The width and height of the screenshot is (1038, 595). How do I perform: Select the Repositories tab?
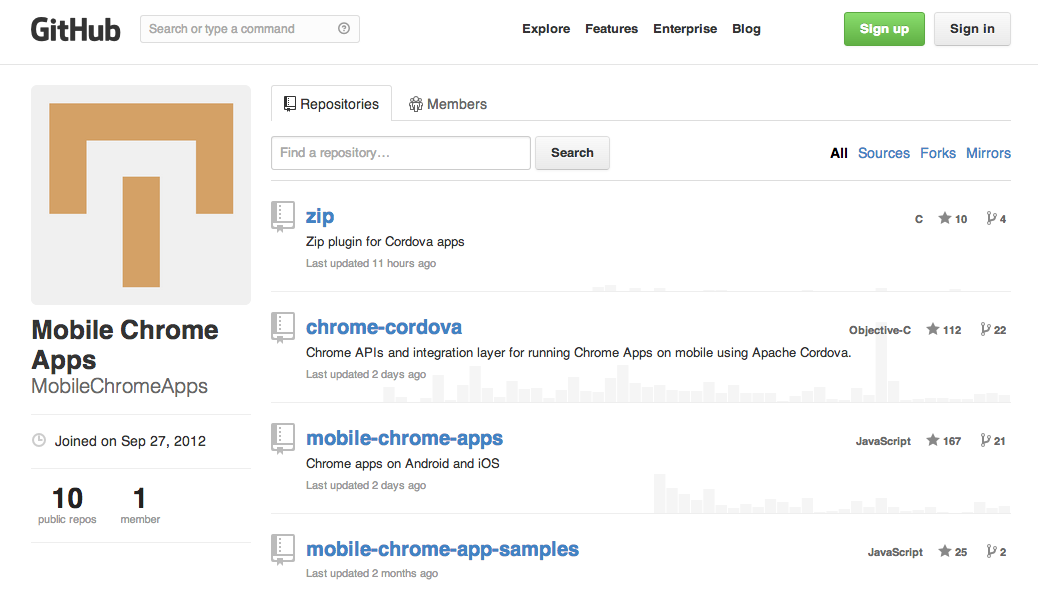point(331,104)
